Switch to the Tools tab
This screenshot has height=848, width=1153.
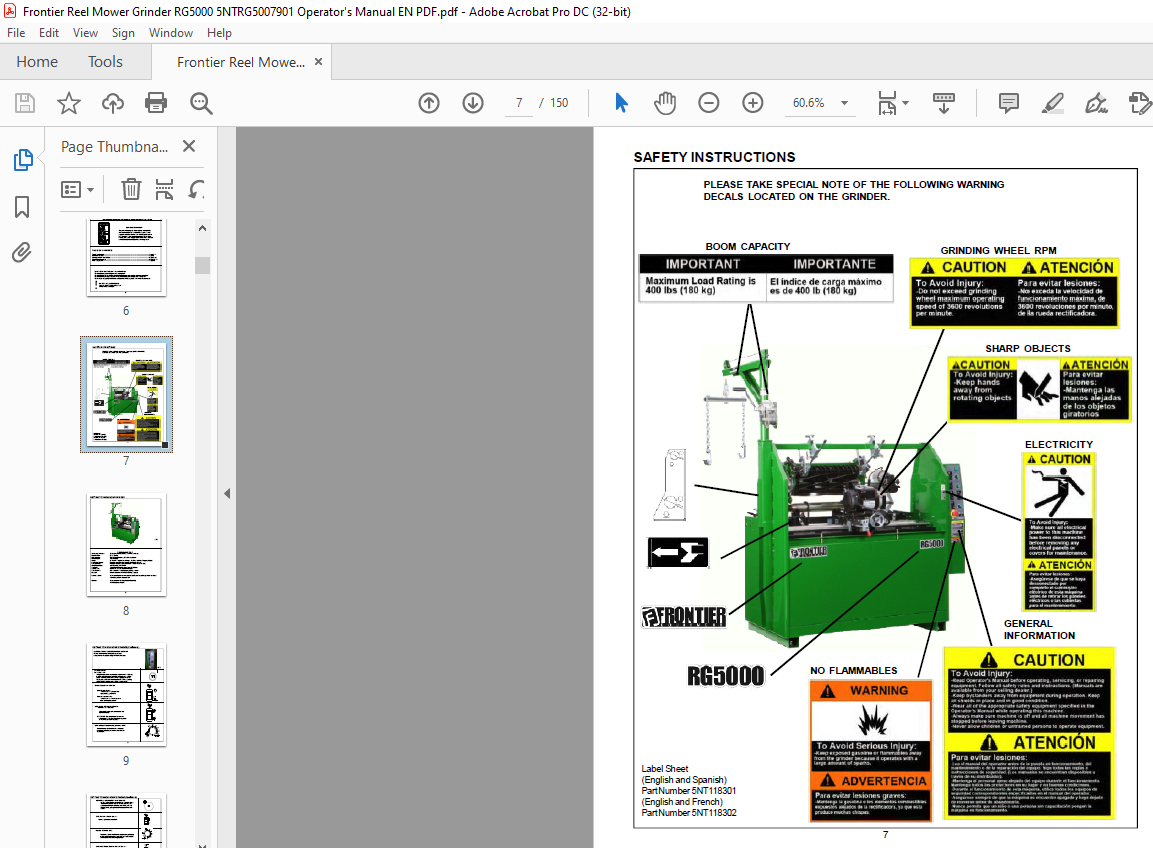(105, 62)
